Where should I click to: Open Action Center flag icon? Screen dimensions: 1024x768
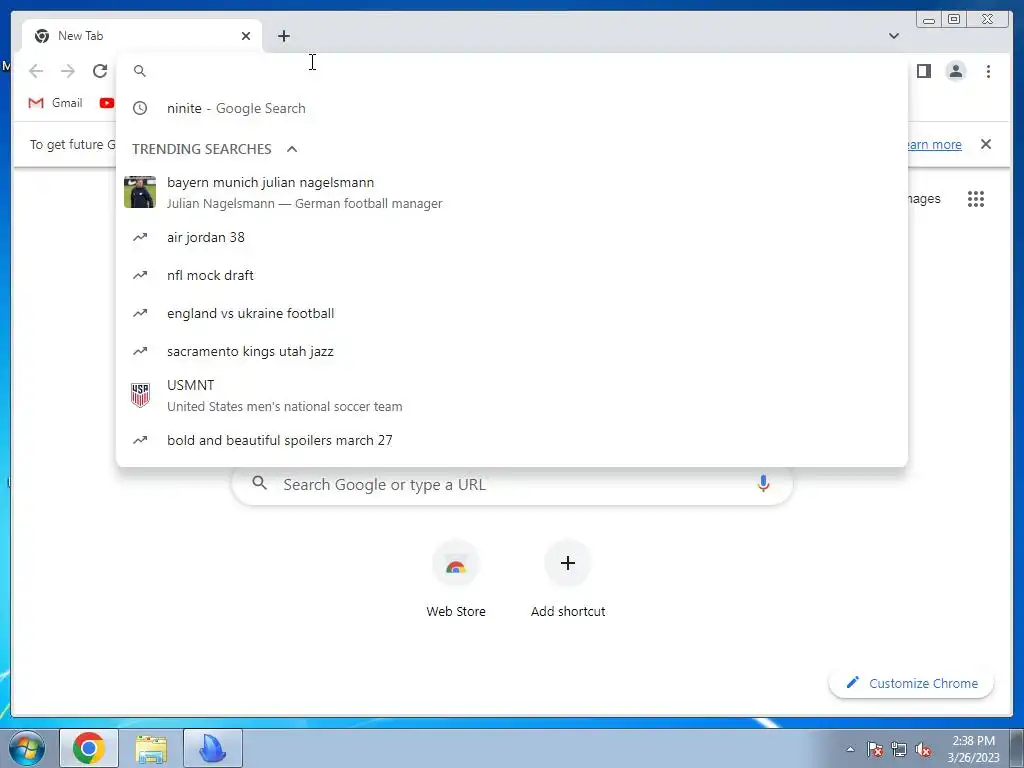[875, 749]
